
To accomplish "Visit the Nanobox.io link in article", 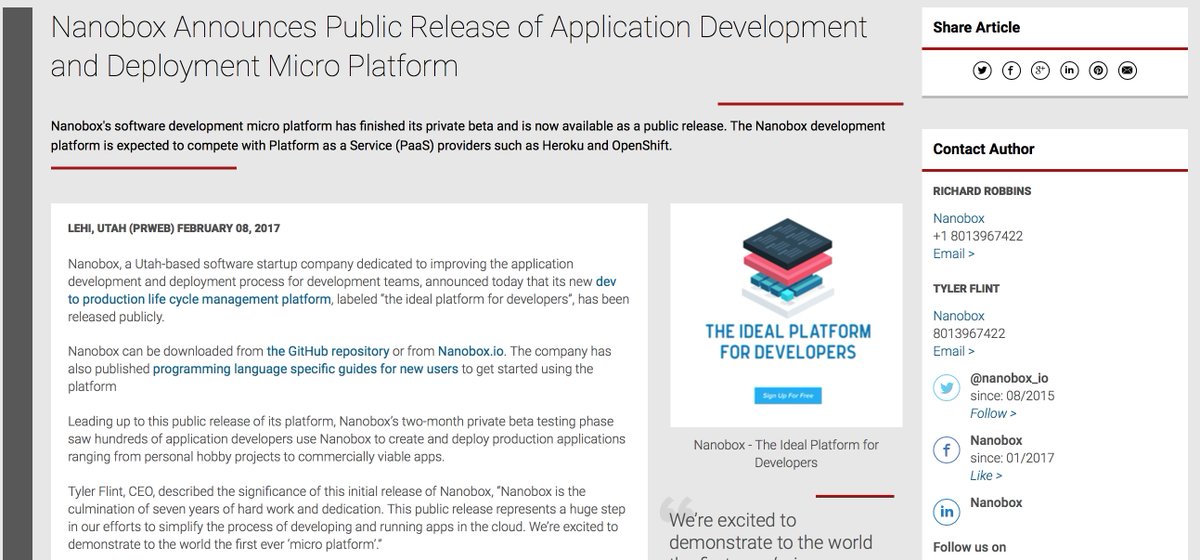I will click(x=471, y=352).
